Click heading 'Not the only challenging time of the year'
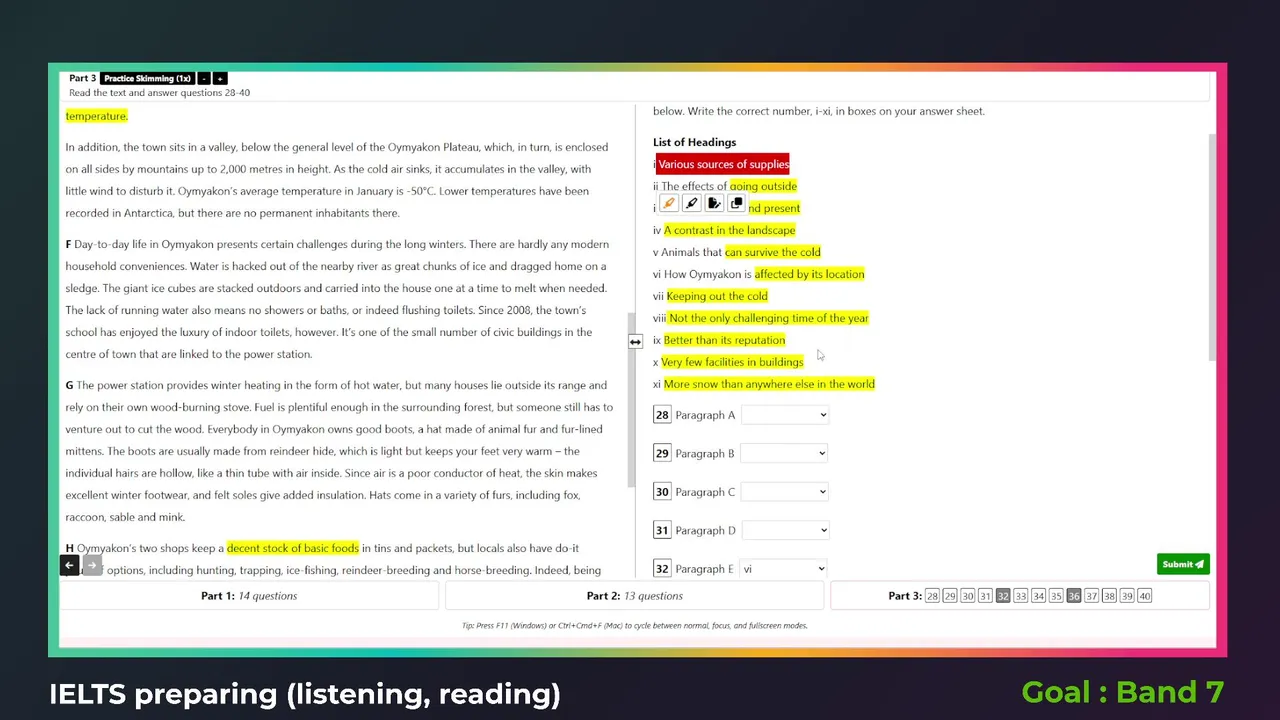The image size is (1280, 720). 769,318
